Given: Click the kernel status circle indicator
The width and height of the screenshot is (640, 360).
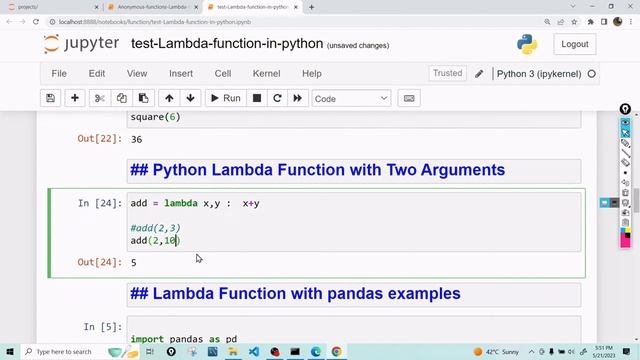Looking at the screenshot, I should [x=591, y=74].
